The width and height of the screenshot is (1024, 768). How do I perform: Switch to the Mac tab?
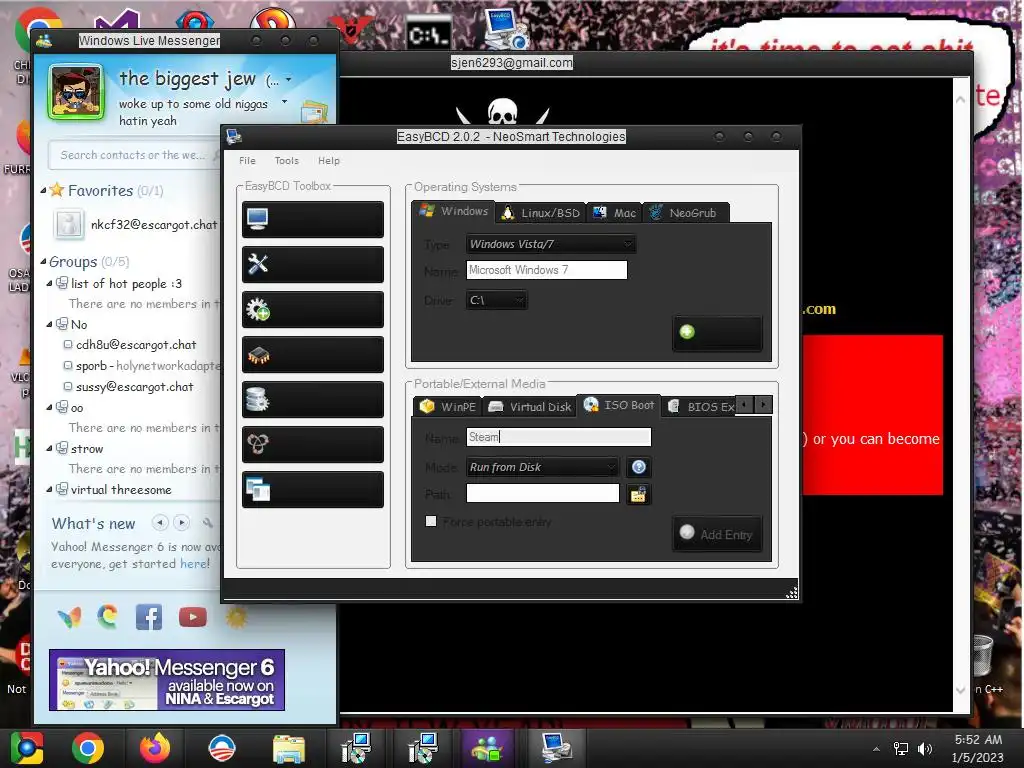coord(615,213)
